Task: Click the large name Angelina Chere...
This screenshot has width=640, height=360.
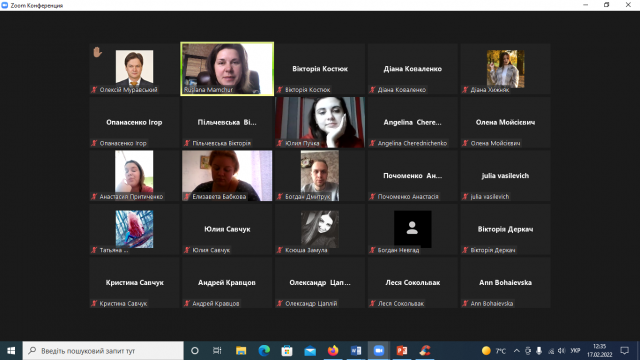Action: (412, 122)
